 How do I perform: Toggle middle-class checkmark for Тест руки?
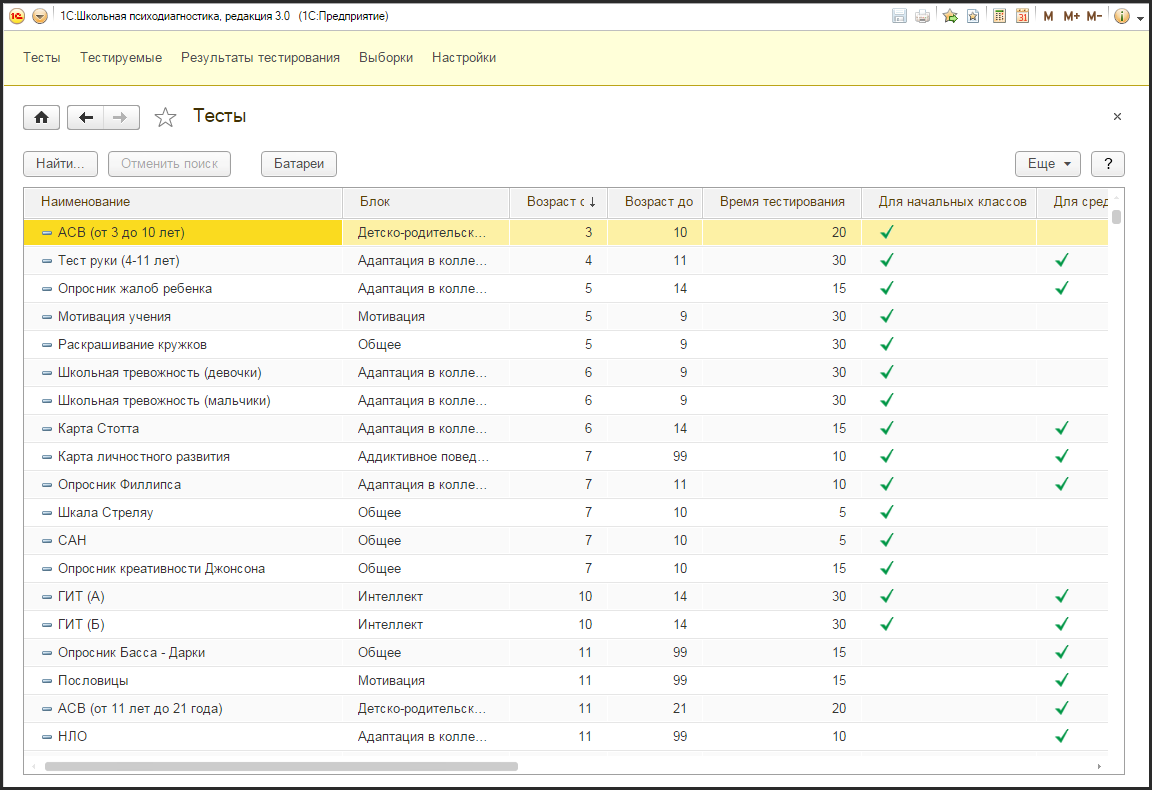pyautogui.click(x=1062, y=260)
